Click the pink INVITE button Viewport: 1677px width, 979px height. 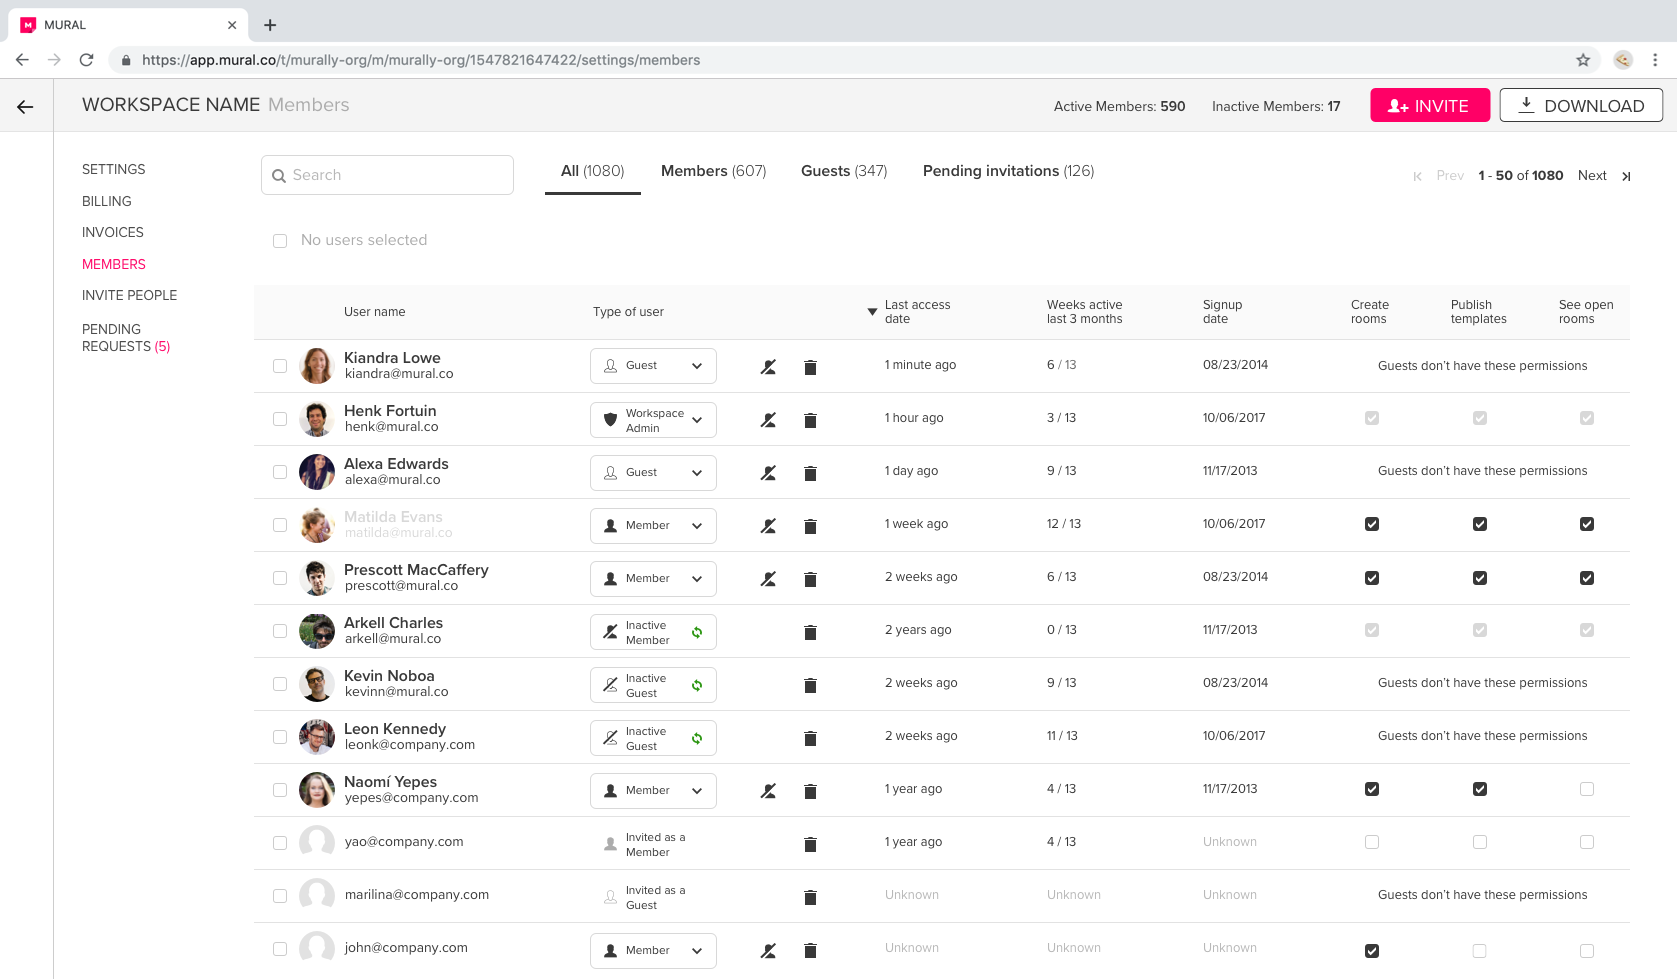(x=1430, y=105)
